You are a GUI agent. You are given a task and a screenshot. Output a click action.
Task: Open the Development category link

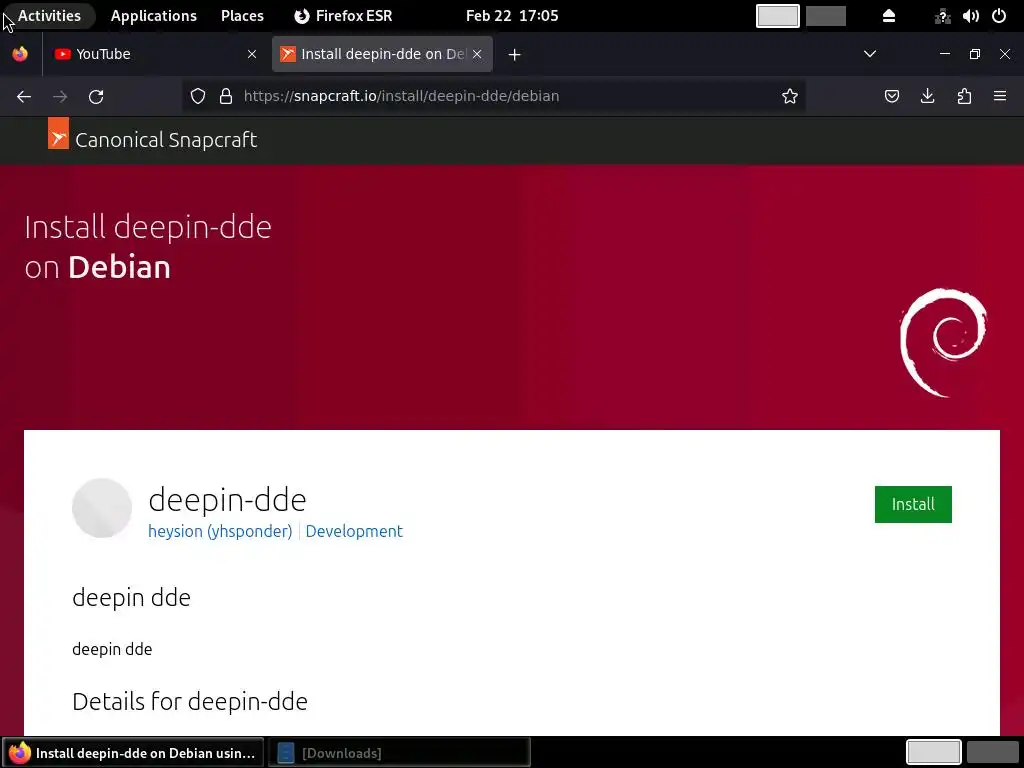[x=354, y=531]
